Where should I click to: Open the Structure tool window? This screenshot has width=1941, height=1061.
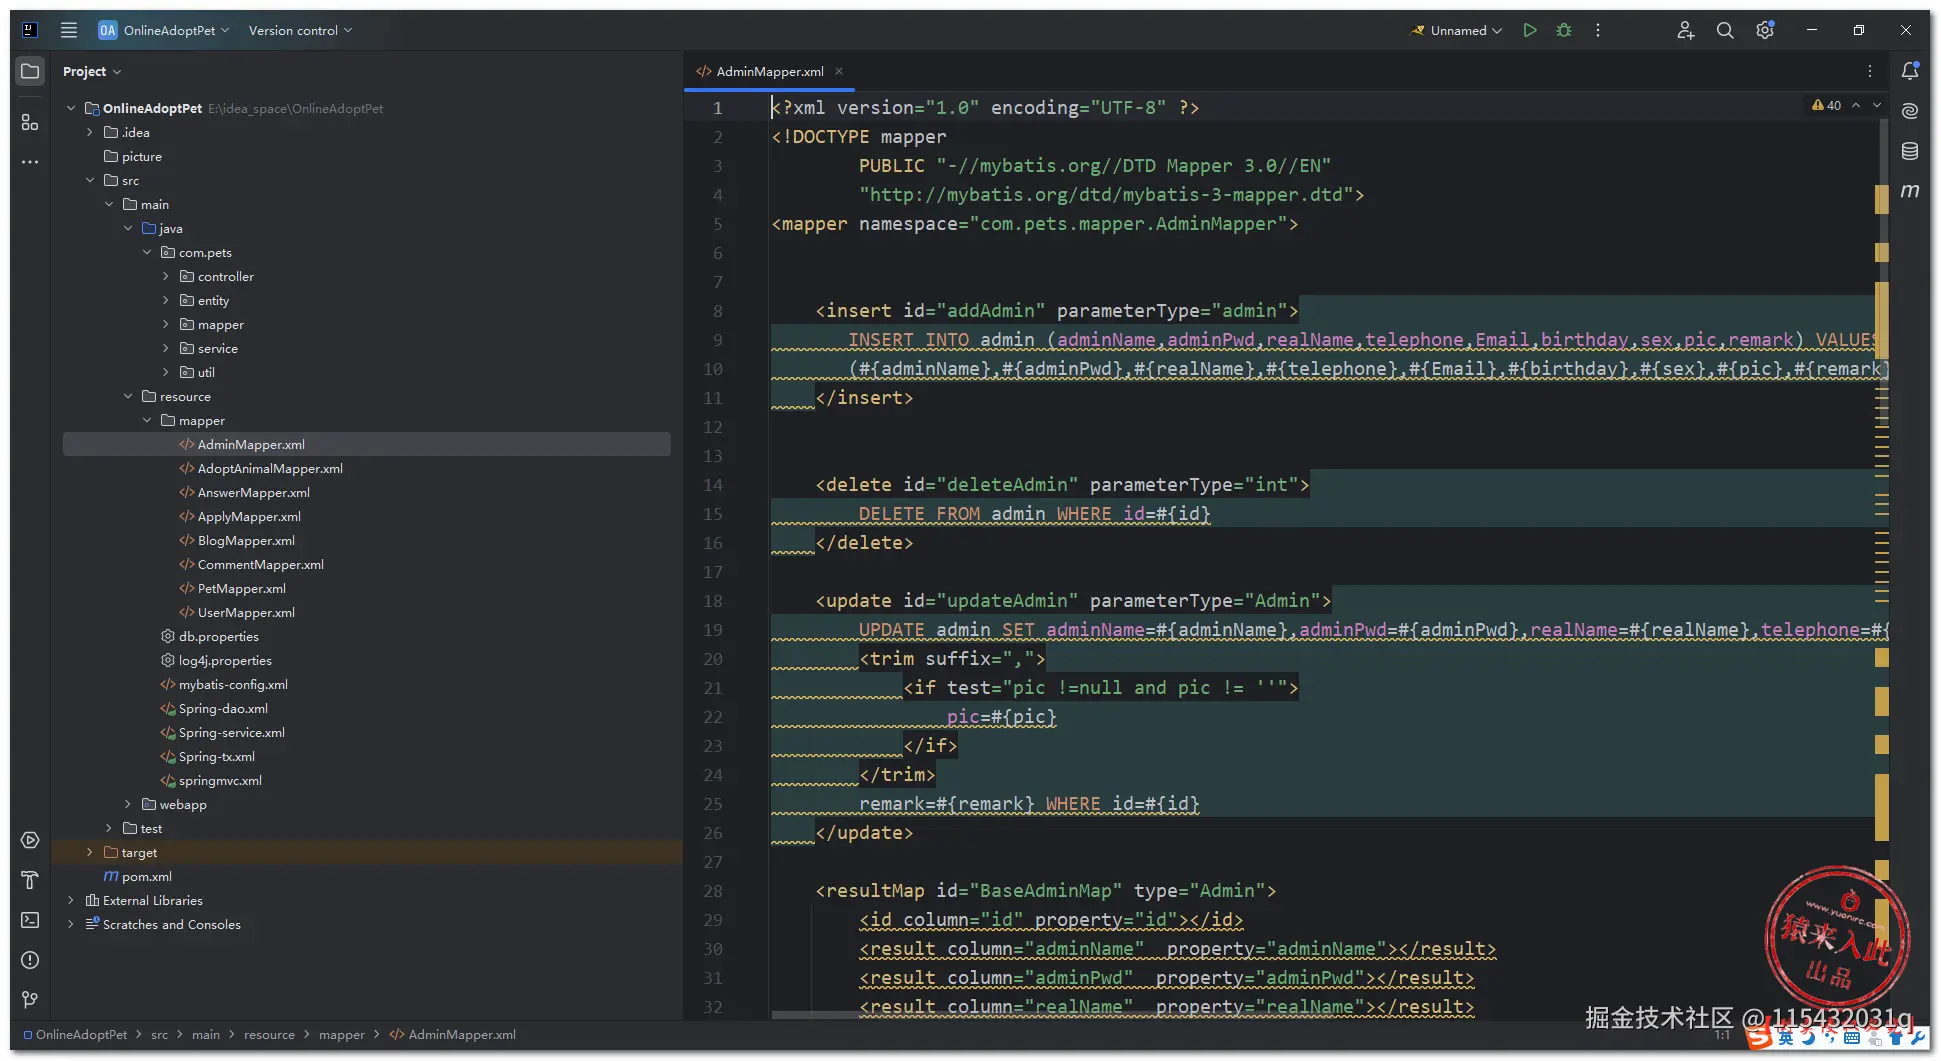click(x=30, y=122)
